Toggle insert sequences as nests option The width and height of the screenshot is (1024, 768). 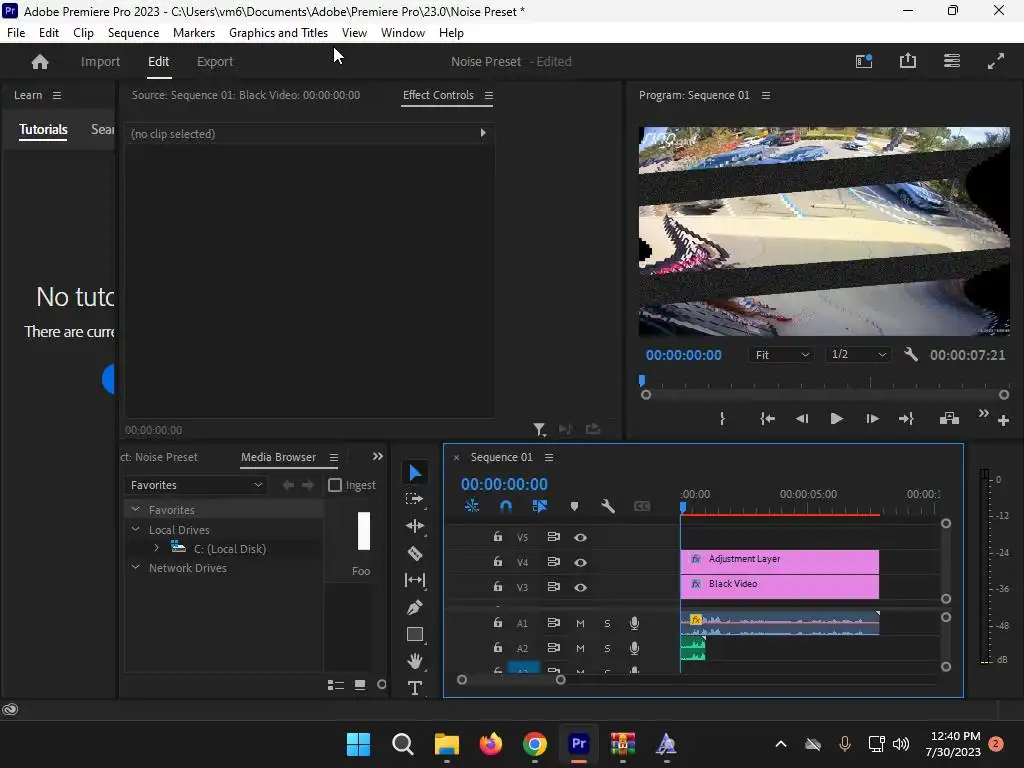click(x=472, y=506)
